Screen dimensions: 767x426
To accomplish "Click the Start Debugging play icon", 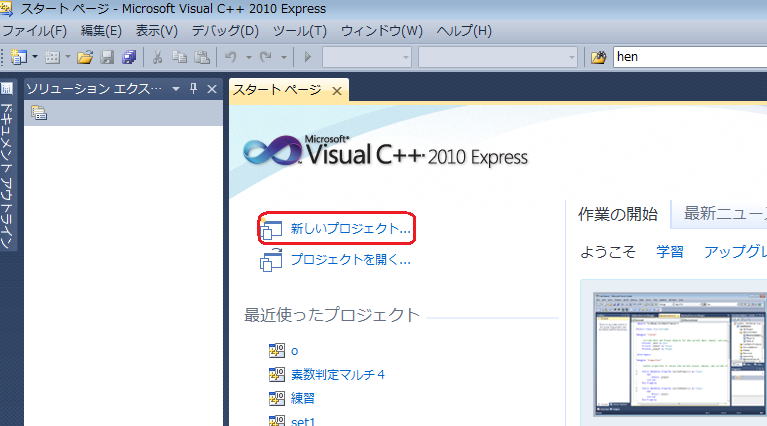I will tap(308, 57).
